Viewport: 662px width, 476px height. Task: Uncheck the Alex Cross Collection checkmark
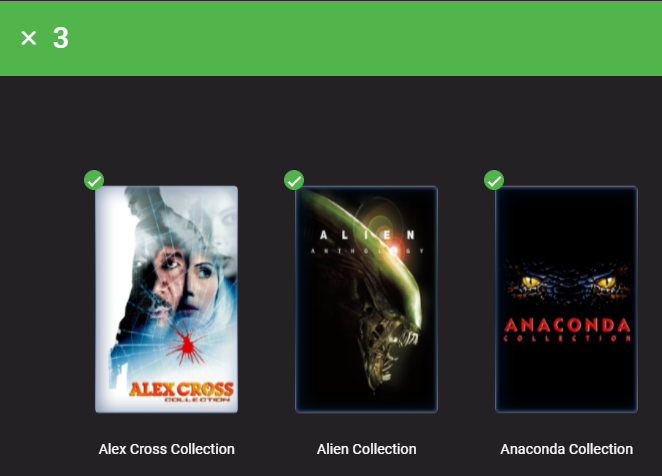tap(94, 180)
